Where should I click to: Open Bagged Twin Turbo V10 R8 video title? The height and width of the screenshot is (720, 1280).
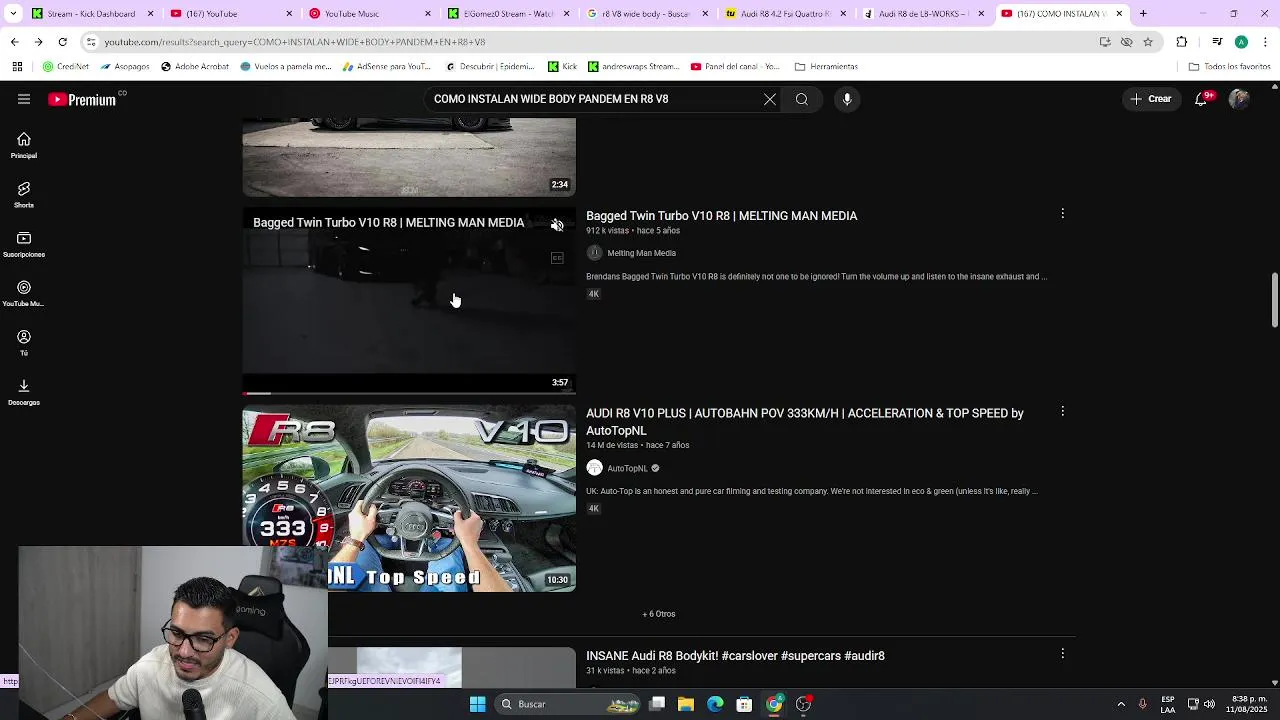[721, 216]
